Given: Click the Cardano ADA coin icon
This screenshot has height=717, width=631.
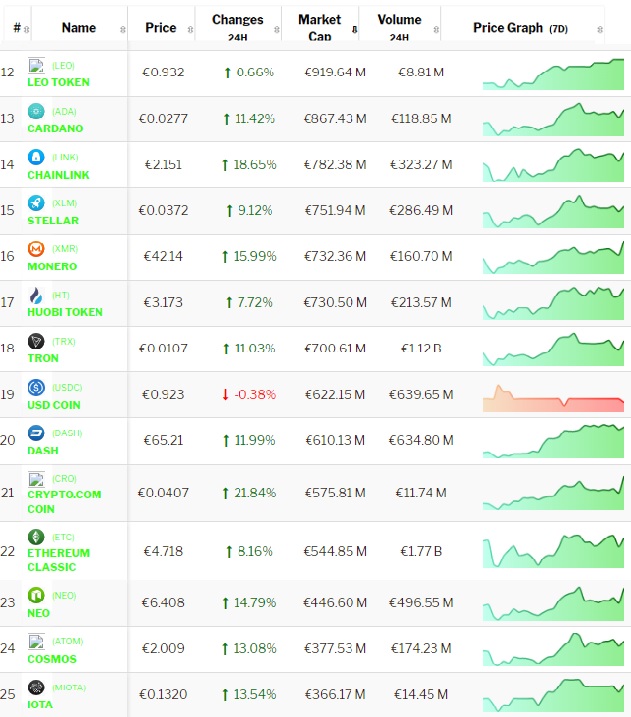Looking at the screenshot, I should 36,111.
